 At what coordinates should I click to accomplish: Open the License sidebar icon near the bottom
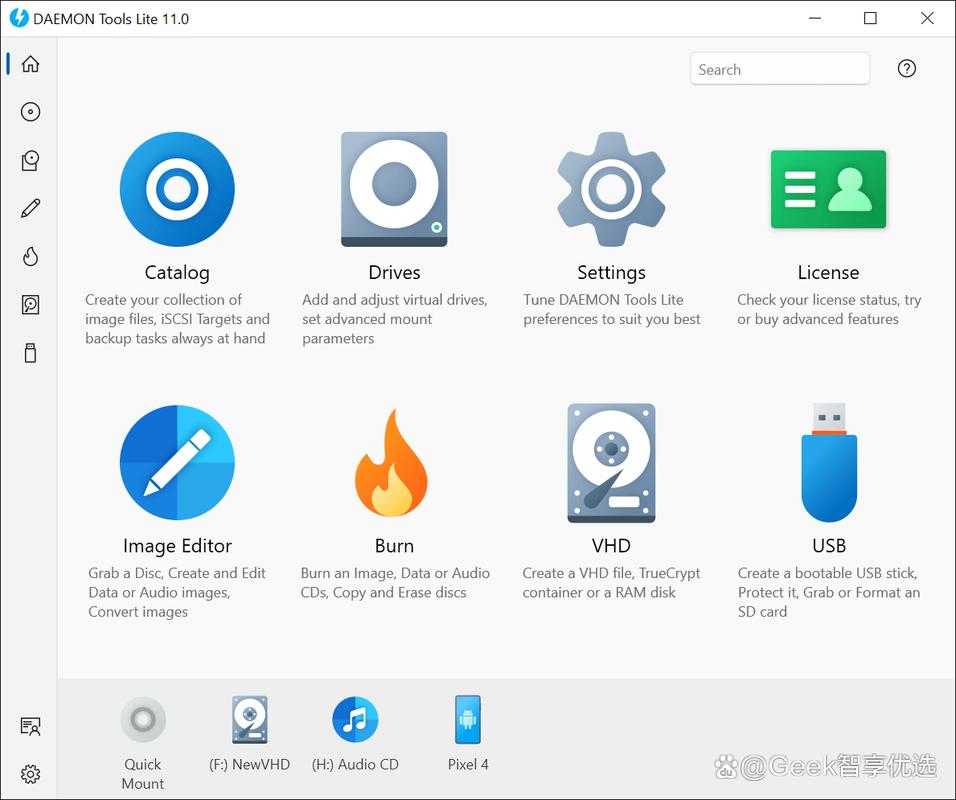30,726
